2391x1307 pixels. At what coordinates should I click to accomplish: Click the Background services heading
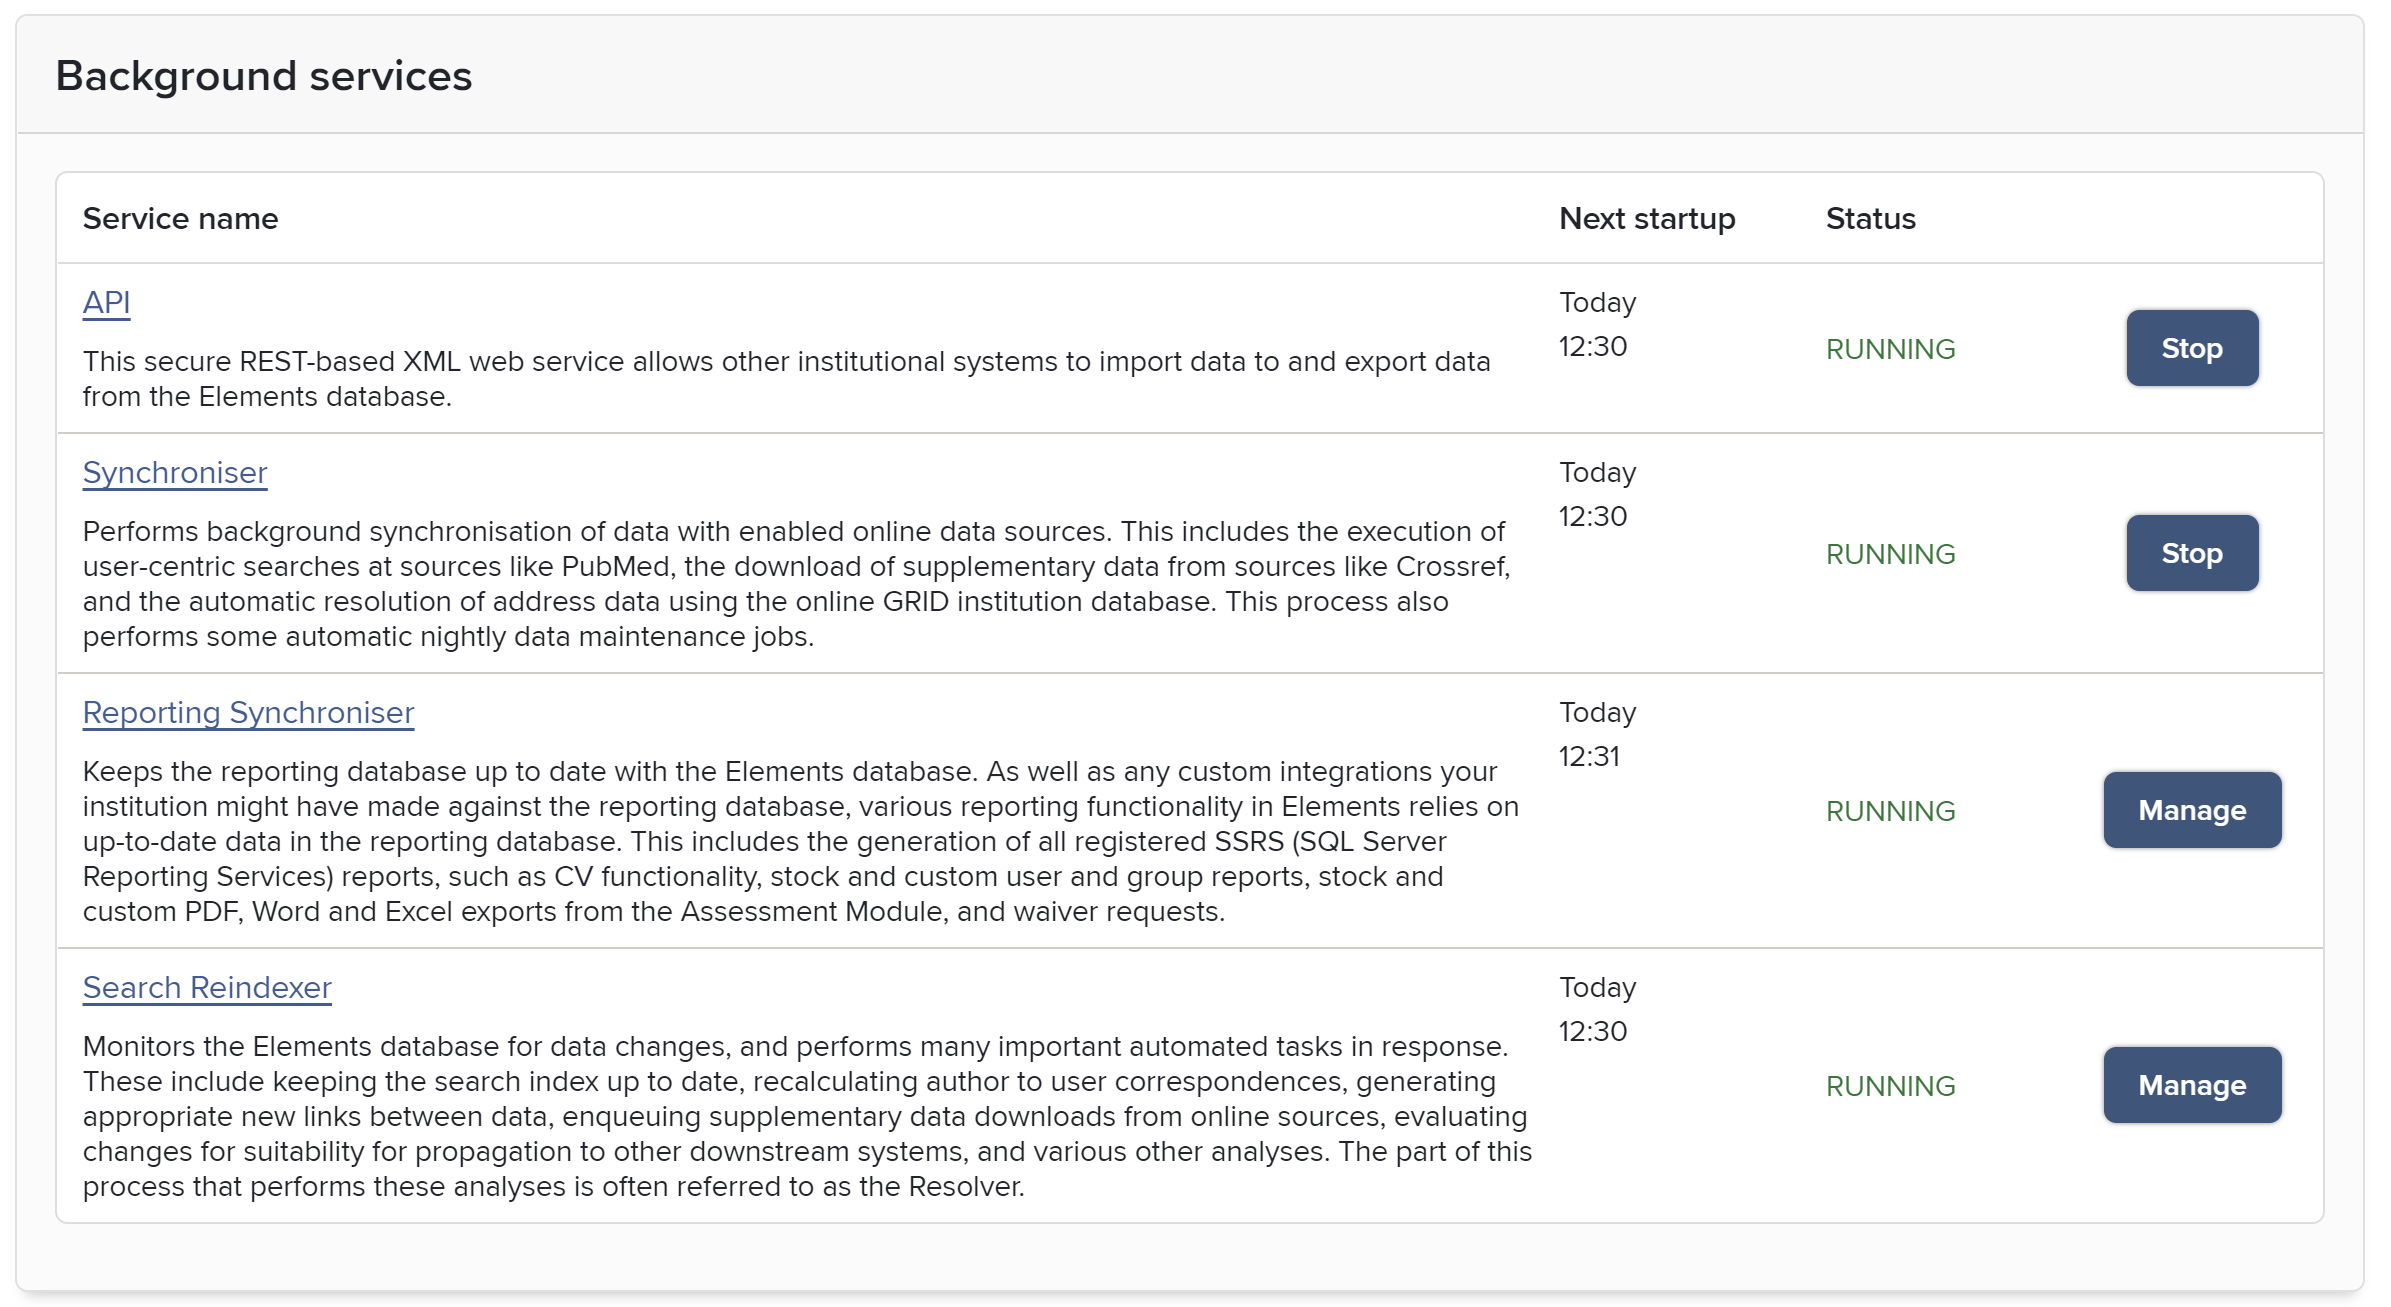(263, 76)
